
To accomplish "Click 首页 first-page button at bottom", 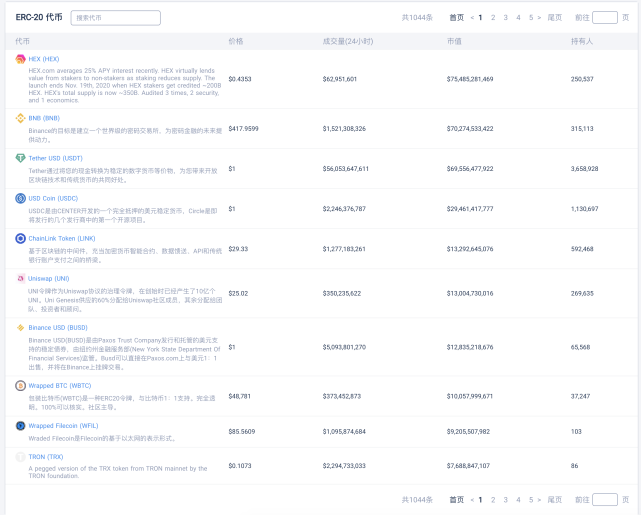I will pos(457,499).
